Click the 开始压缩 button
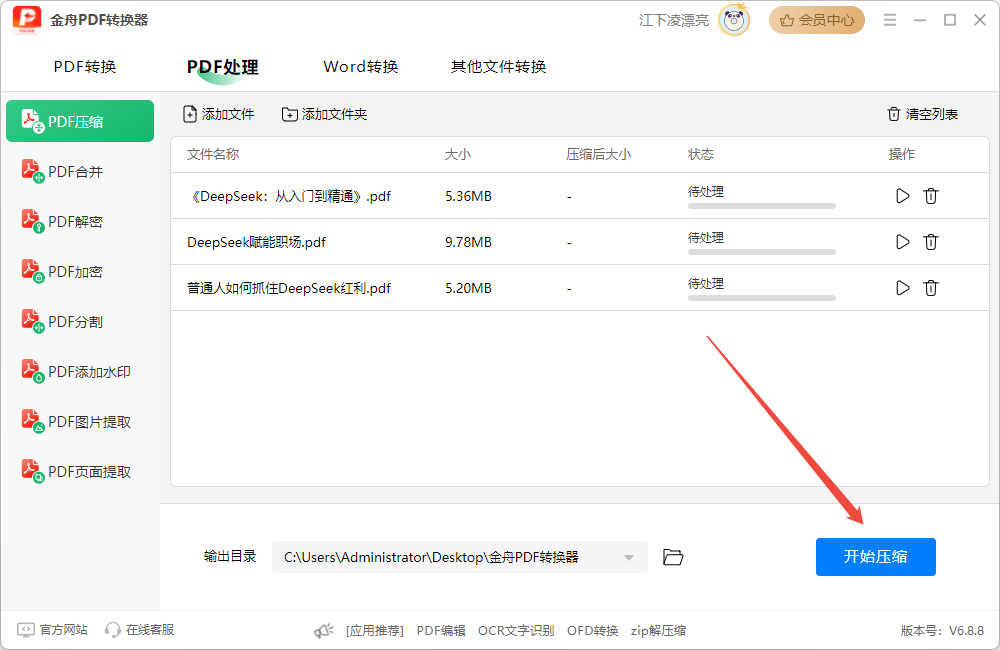 (x=876, y=557)
